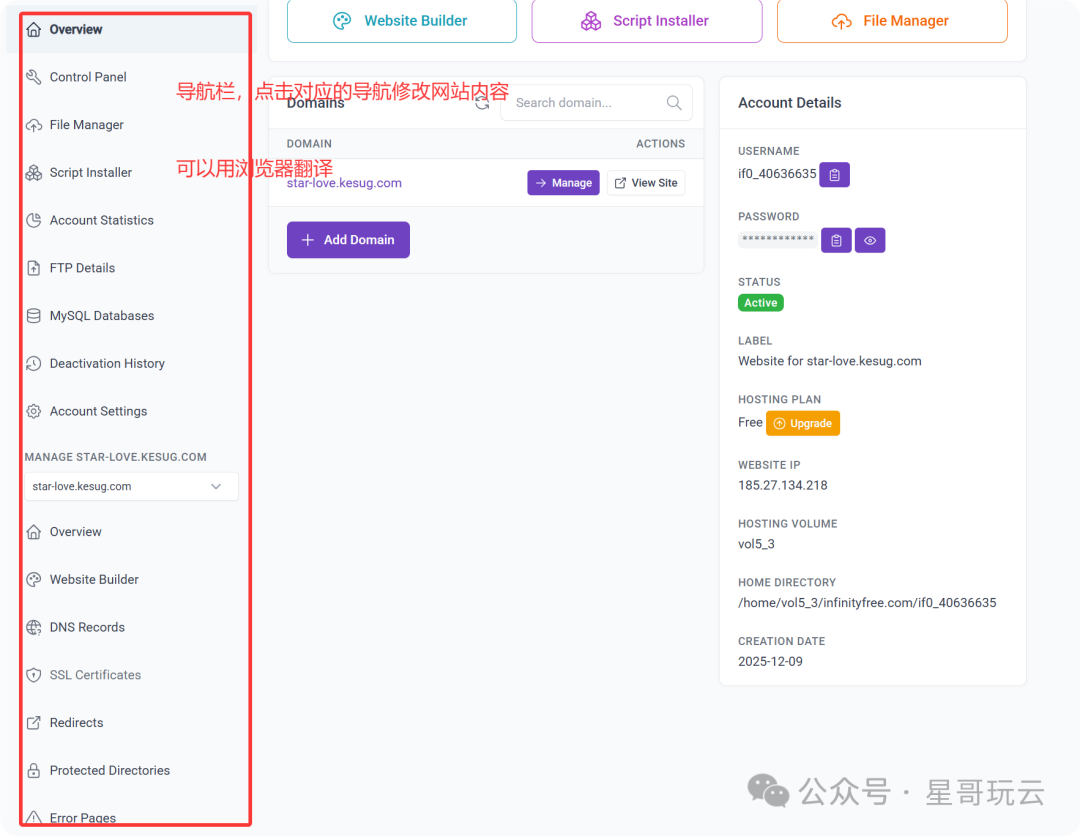Click the home icon beside top Overview
The height and width of the screenshot is (836, 1080).
(x=34, y=30)
